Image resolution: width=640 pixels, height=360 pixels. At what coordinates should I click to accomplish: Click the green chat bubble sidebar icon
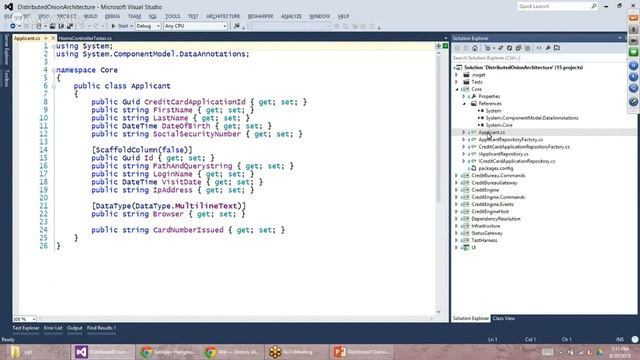point(633,52)
